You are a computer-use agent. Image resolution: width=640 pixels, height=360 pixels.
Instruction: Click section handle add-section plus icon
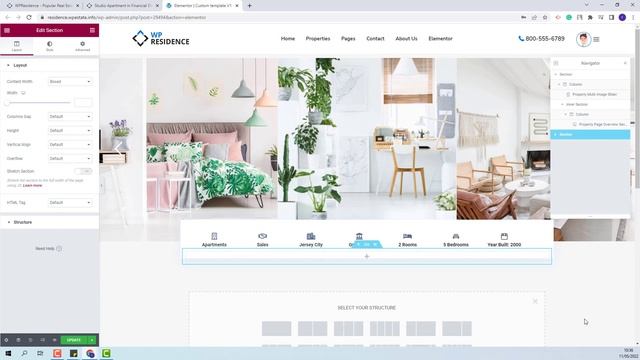(x=358, y=244)
